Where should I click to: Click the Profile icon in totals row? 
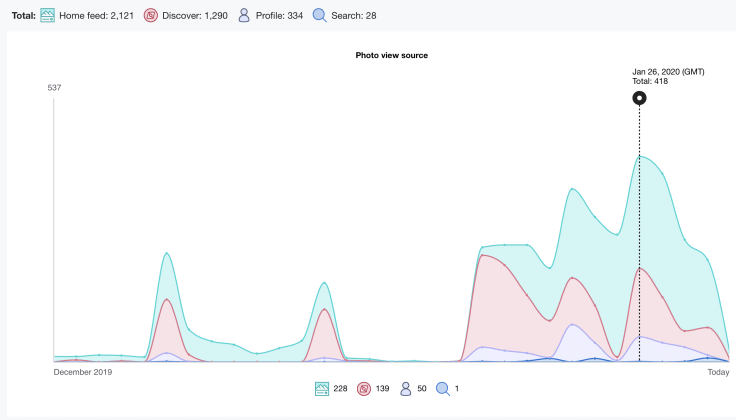coord(244,15)
